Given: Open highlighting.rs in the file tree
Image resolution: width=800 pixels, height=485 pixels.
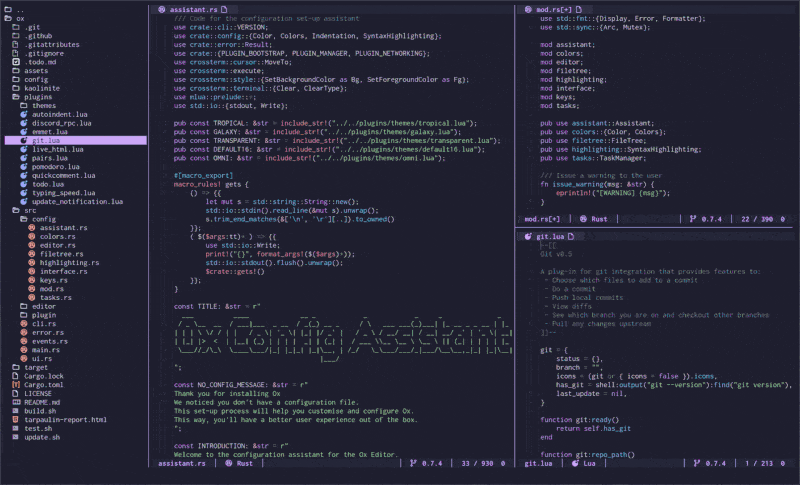Looking at the screenshot, I should click(69, 263).
